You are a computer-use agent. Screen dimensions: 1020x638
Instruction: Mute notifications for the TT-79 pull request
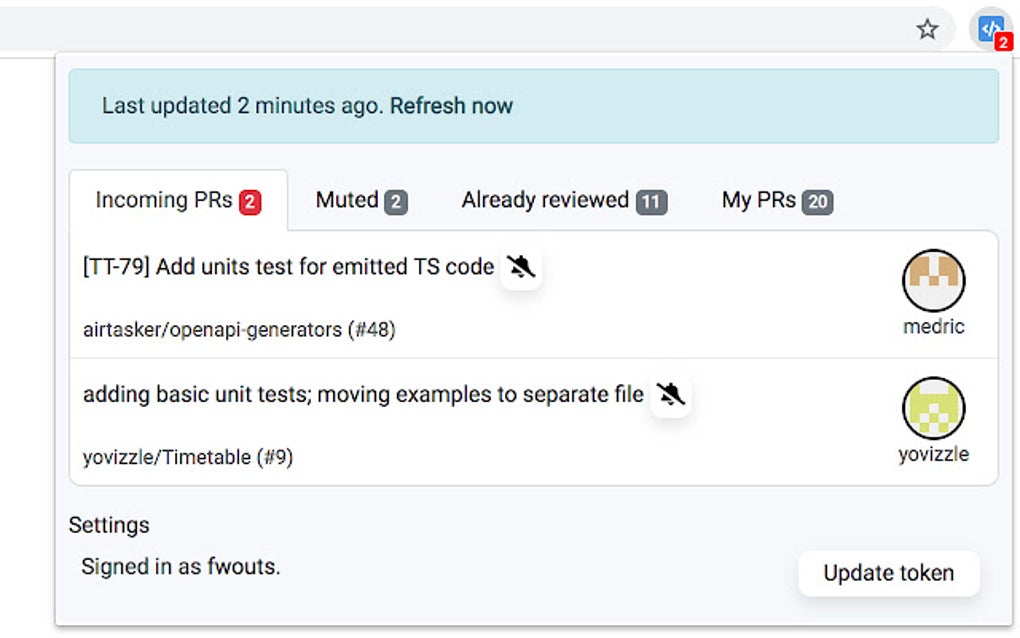(x=520, y=267)
